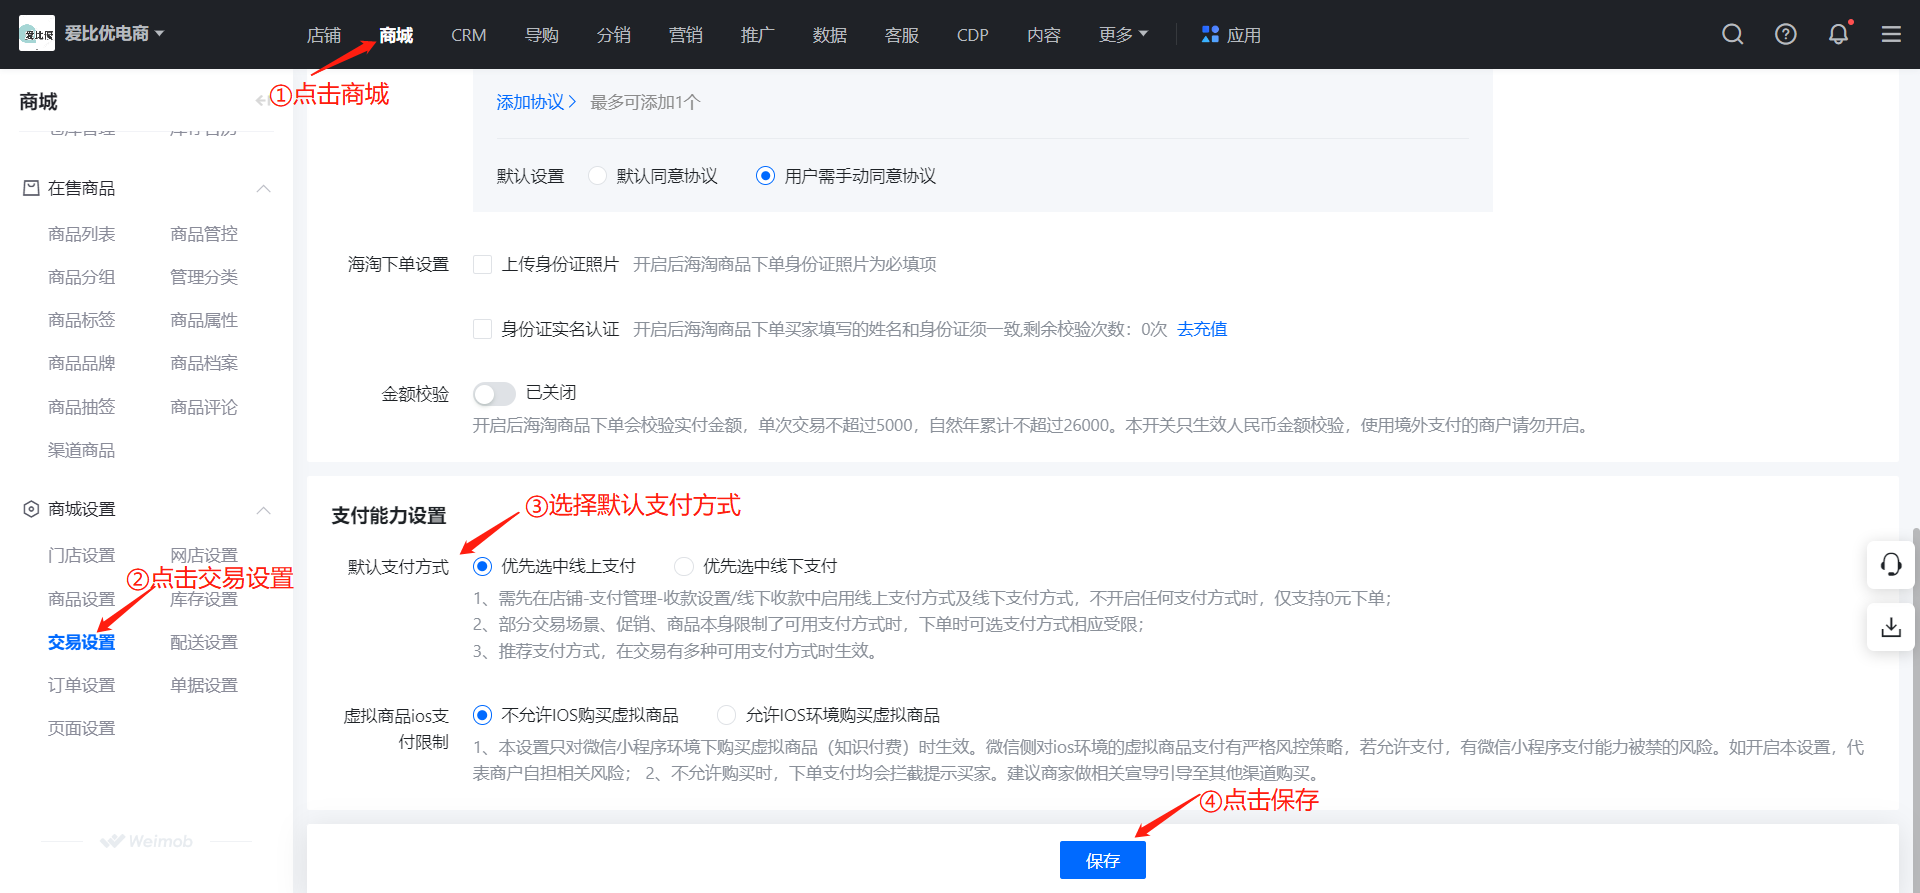Open the notifications bell icon

(x=1838, y=35)
